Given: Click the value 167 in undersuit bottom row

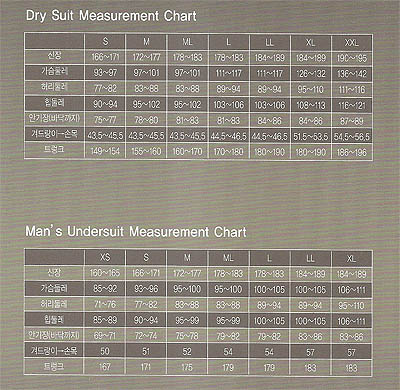Looking at the screenshot, I should coord(105,367).
